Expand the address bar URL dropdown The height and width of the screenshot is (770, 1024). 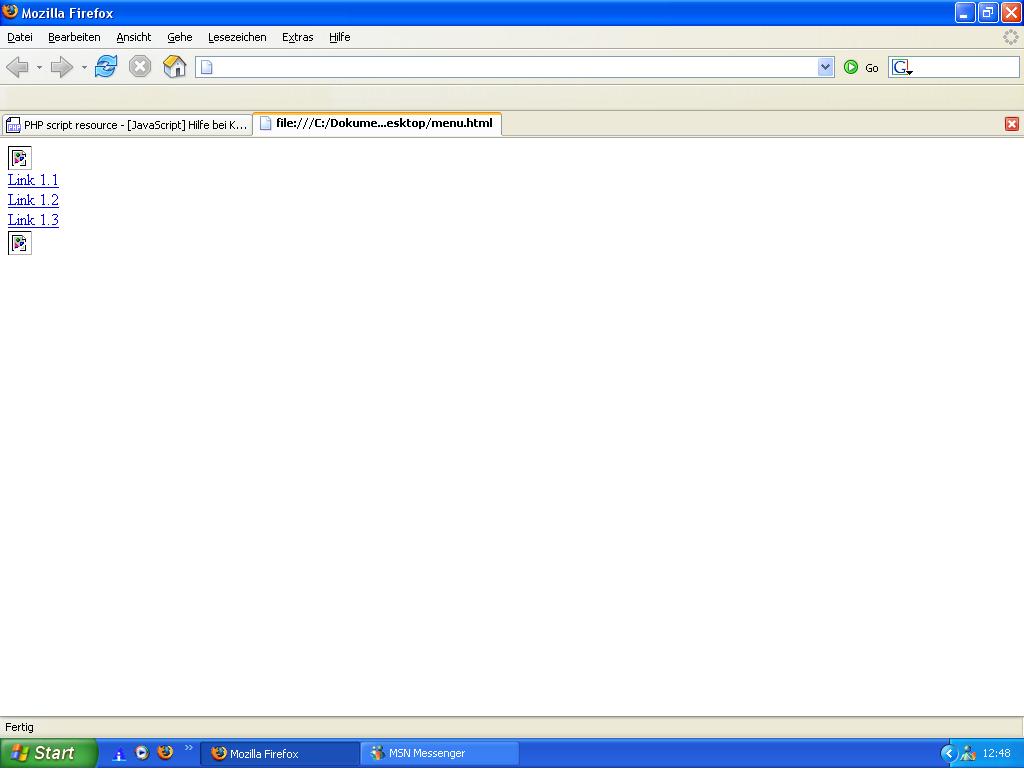tap(825, 67)
